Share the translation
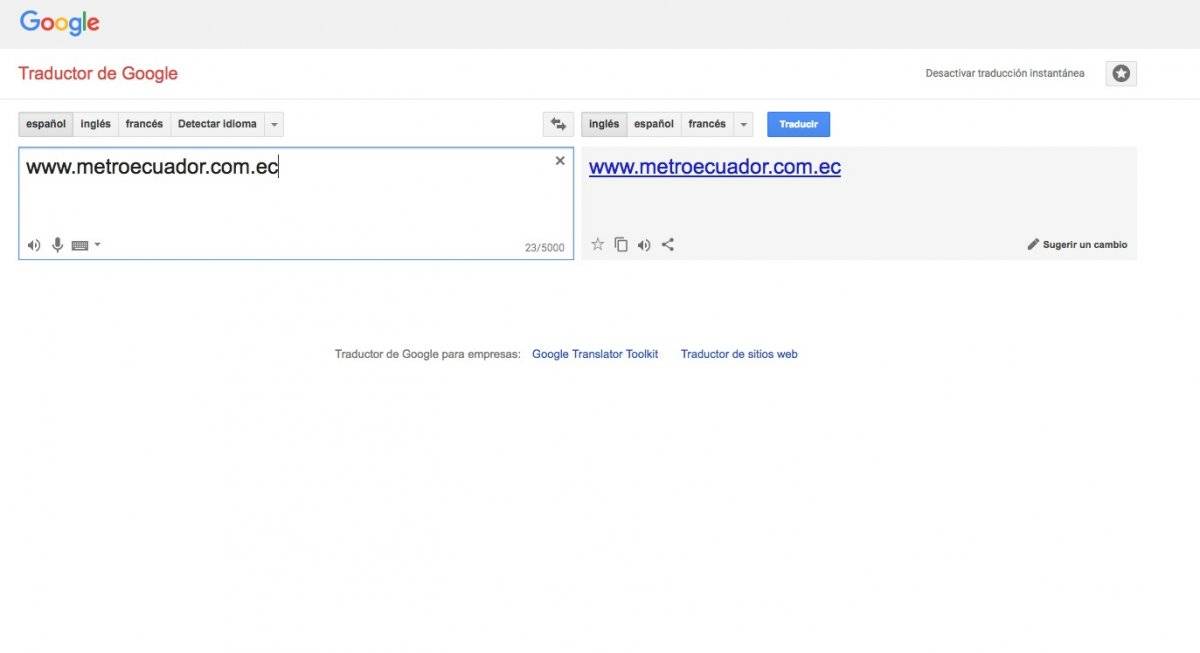This screenshot has height=653, width=1200. point(668,244)
